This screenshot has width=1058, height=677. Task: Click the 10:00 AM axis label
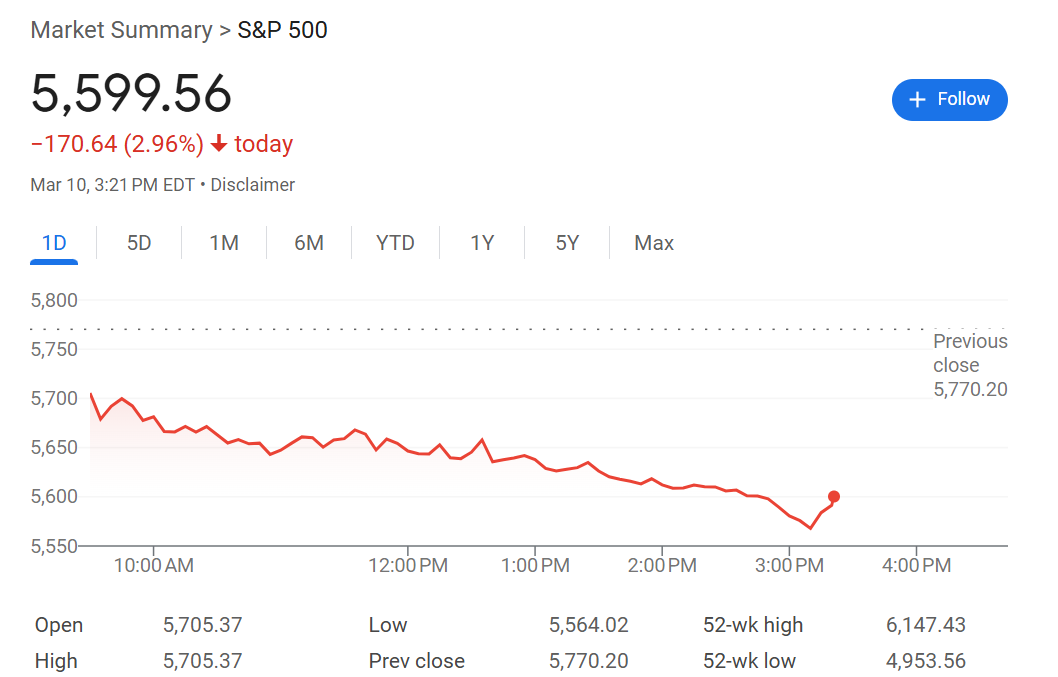154,565
